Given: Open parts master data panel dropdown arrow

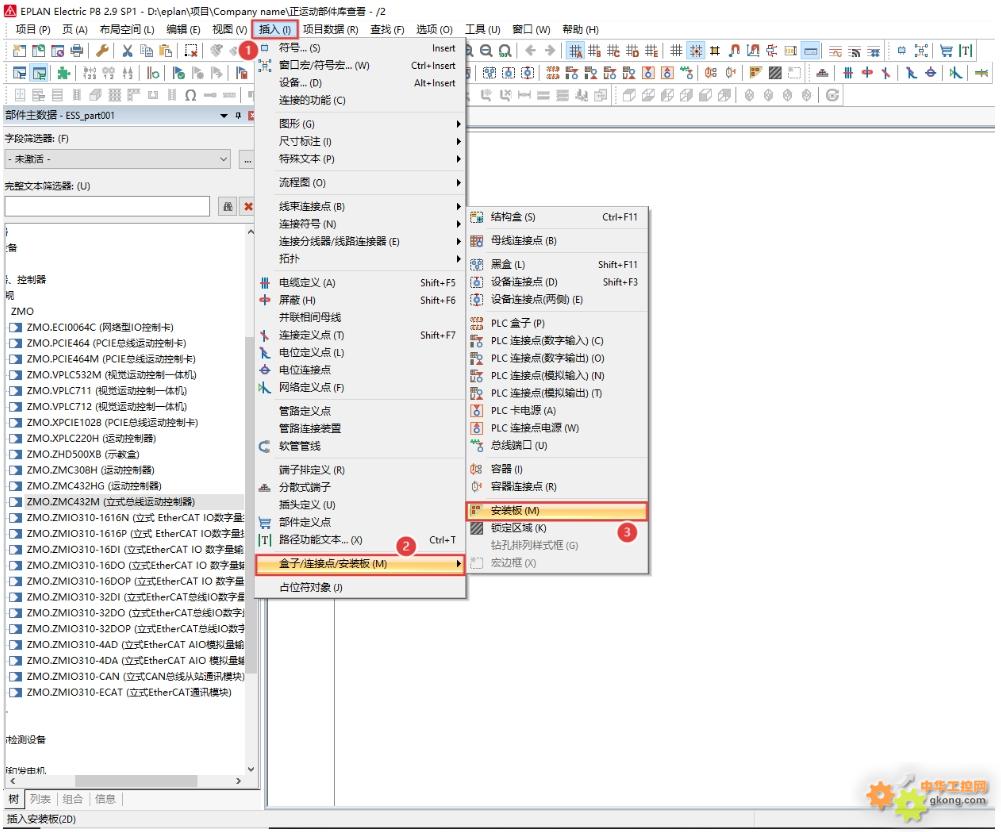Looking at the screenshot, I should click(224, 116).
